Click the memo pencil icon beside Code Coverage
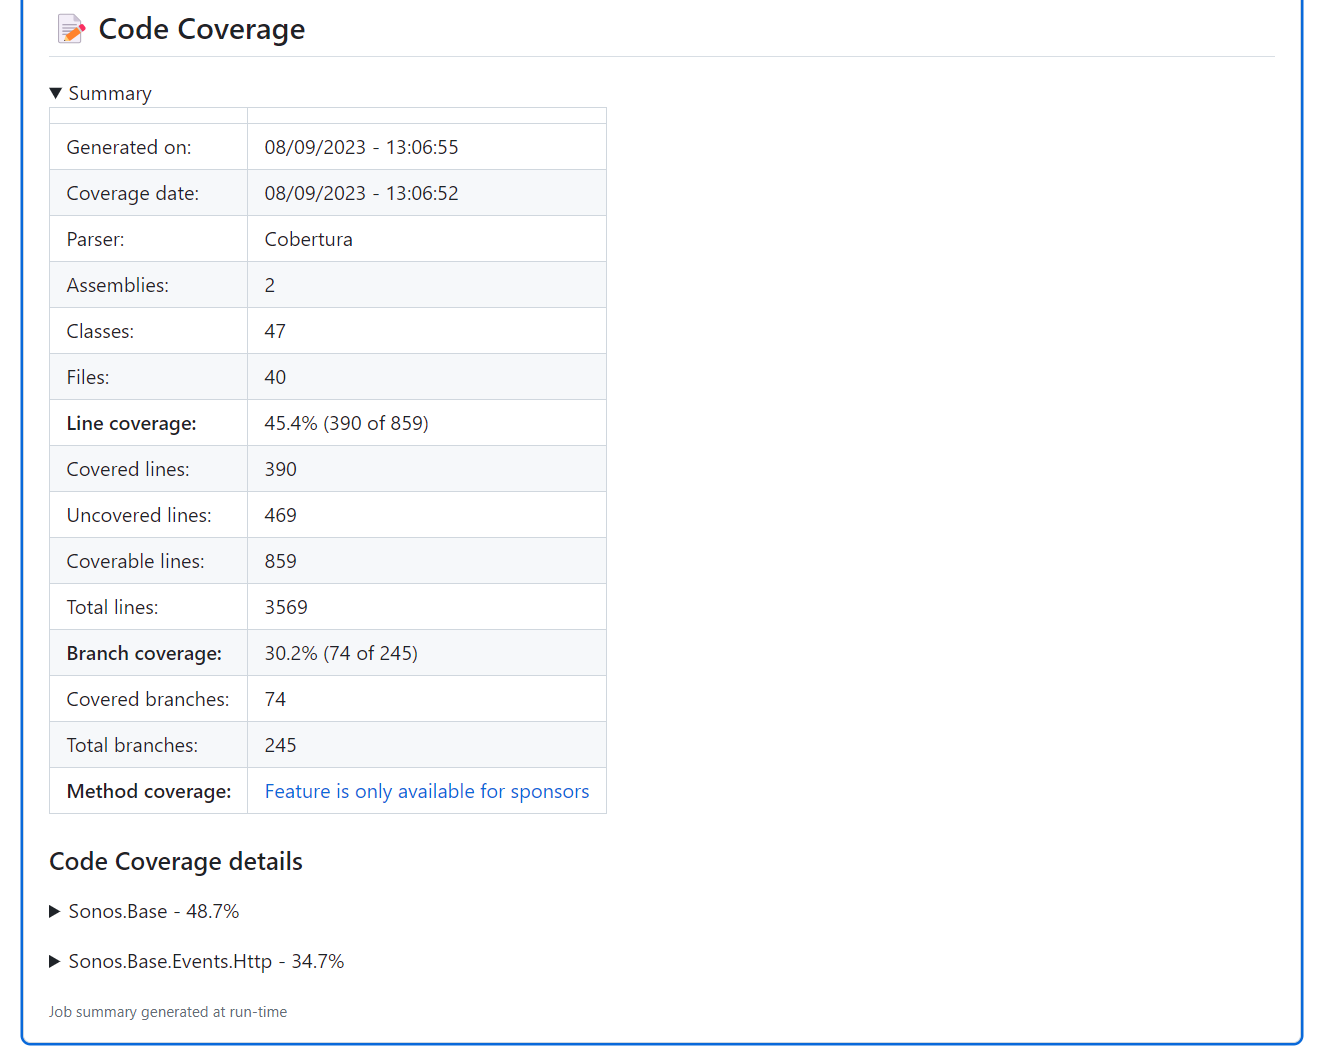The width and height of the screenshot is (1322, 1062). 71,30
